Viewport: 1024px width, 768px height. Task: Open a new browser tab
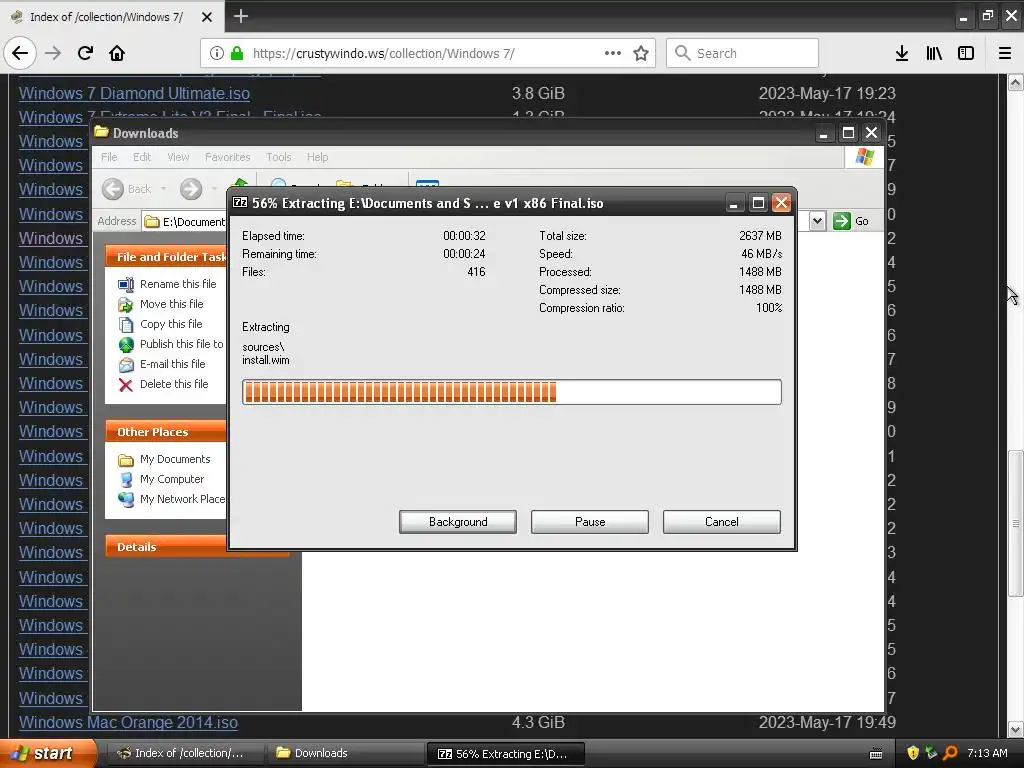[240, 16]
